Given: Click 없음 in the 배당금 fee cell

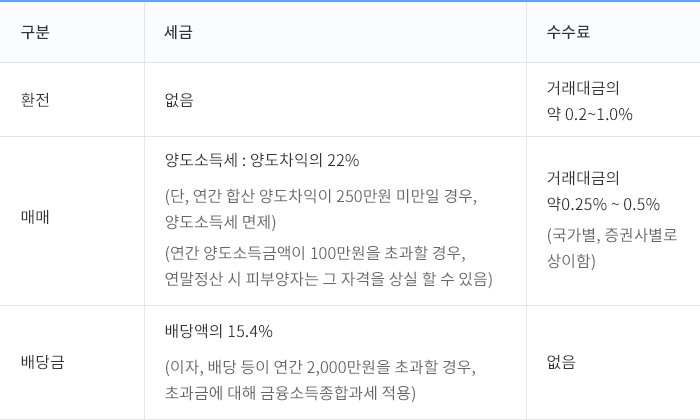Looking at the screenshot, I should [561, 362].
